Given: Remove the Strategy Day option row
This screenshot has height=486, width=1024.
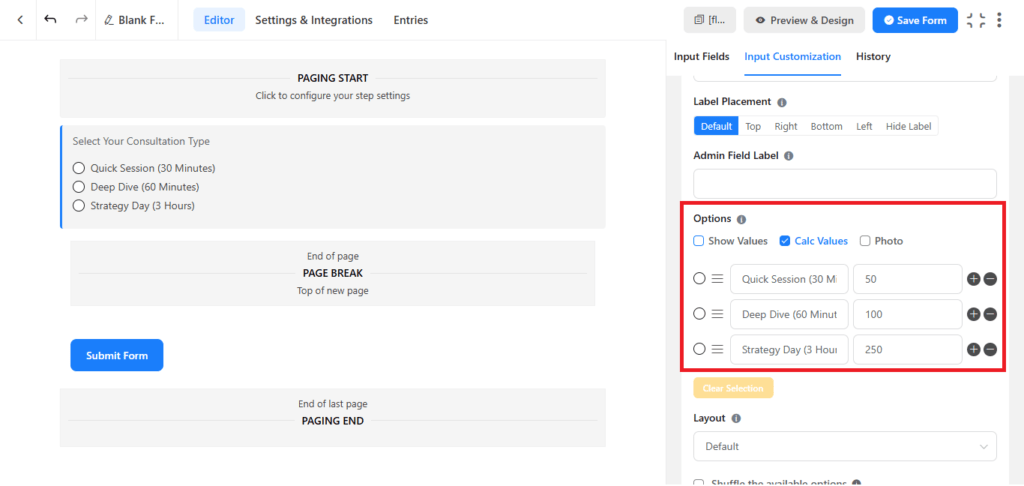Looking at the screenshot, I should pos(990,350).
